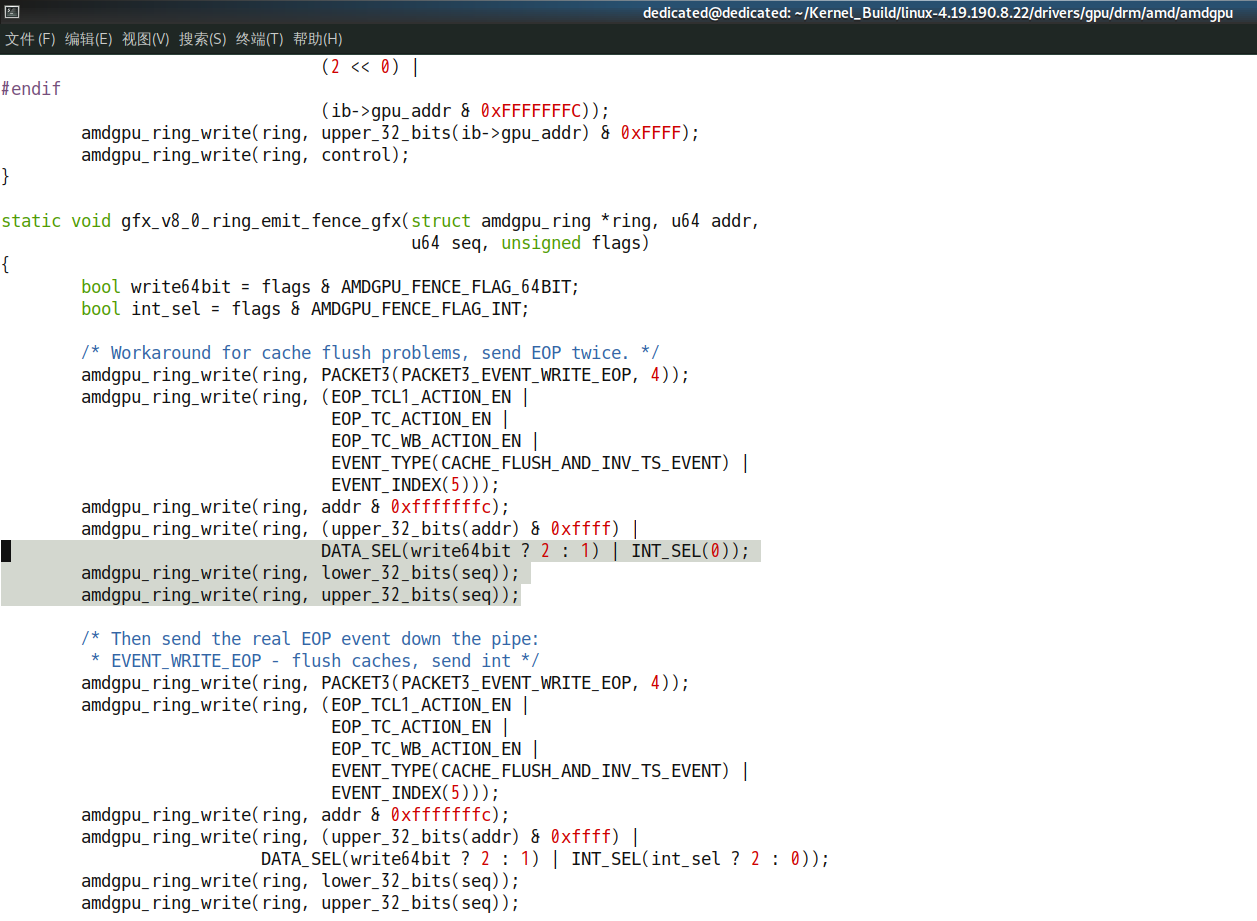The width and height of the screenshot is (1257, 921).
Task: Open the 搜索(S) menu
Action: [203, 39]
